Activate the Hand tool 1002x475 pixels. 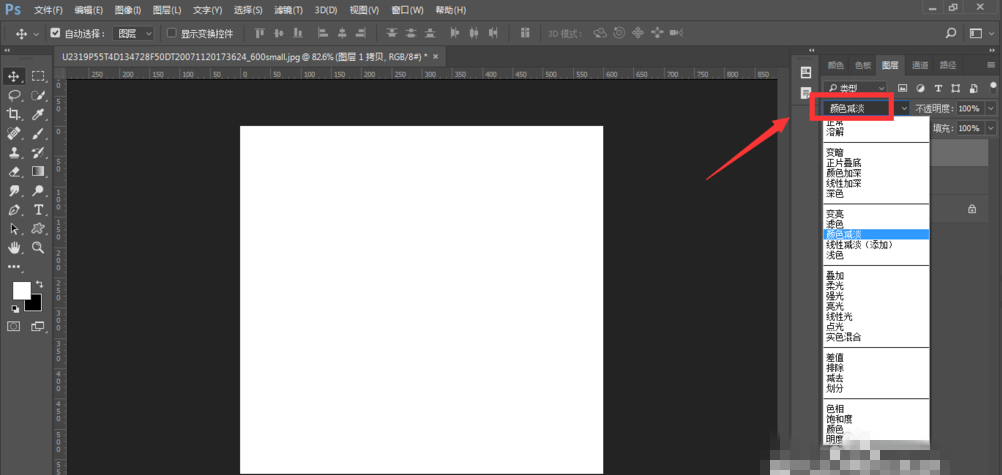(15, 247)
